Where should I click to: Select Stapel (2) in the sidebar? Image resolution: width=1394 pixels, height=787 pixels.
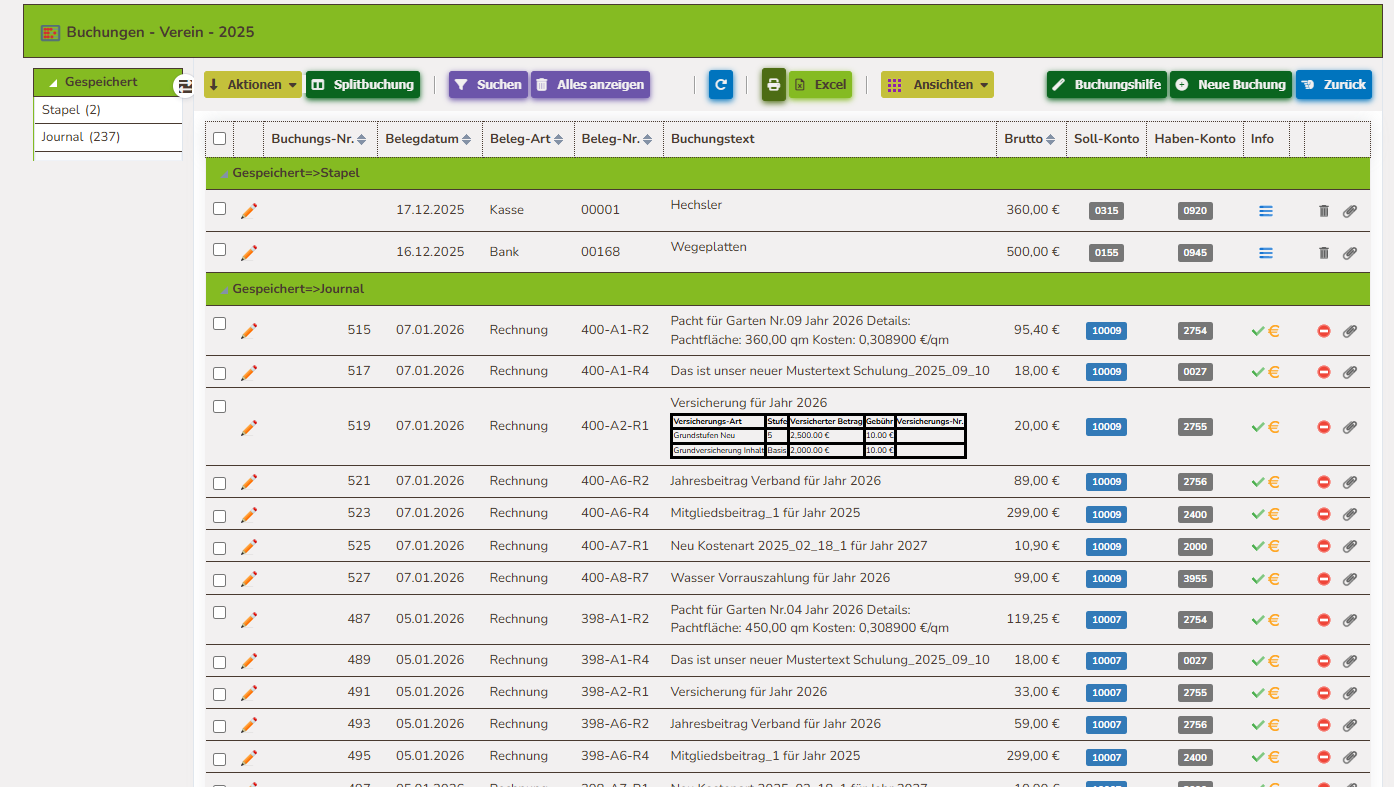tap(72, 110)
